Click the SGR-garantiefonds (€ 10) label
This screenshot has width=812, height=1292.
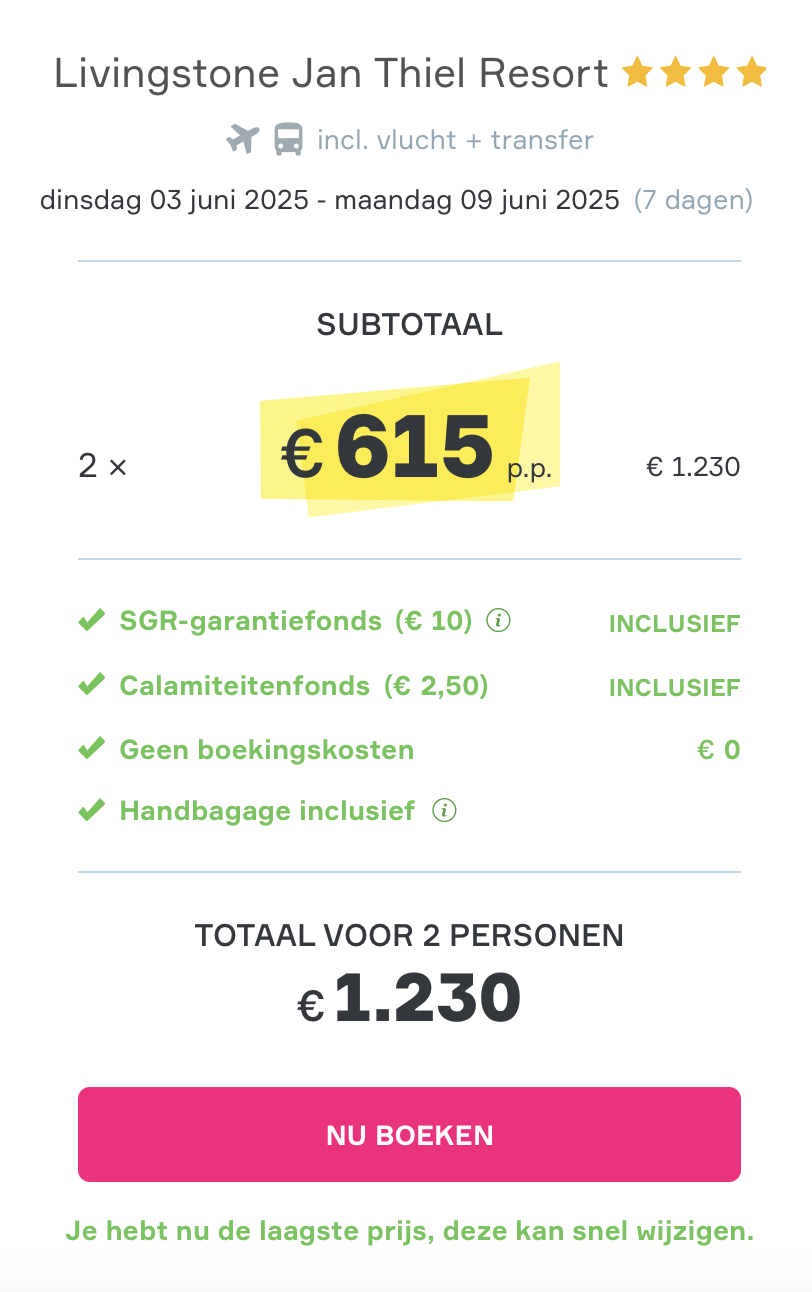(295, 621)
